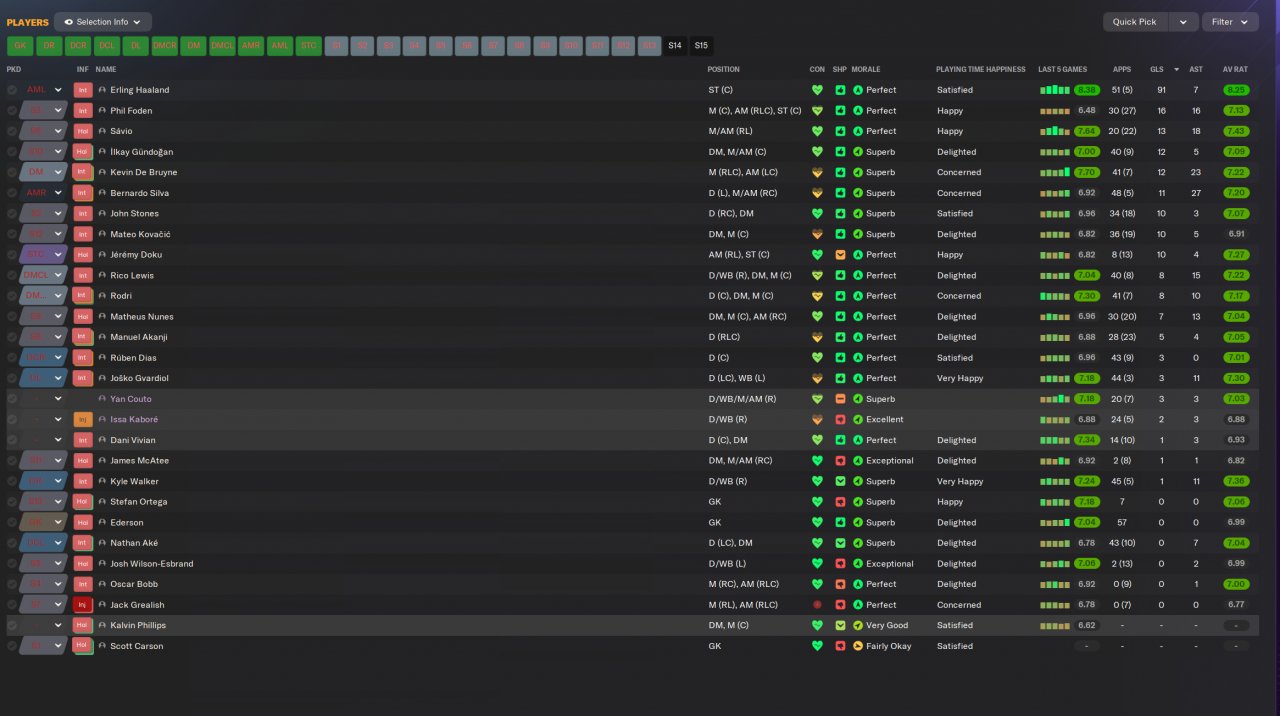
Task: Click Erling Haaland's last 5 games bars
Action: [1055, 90]
